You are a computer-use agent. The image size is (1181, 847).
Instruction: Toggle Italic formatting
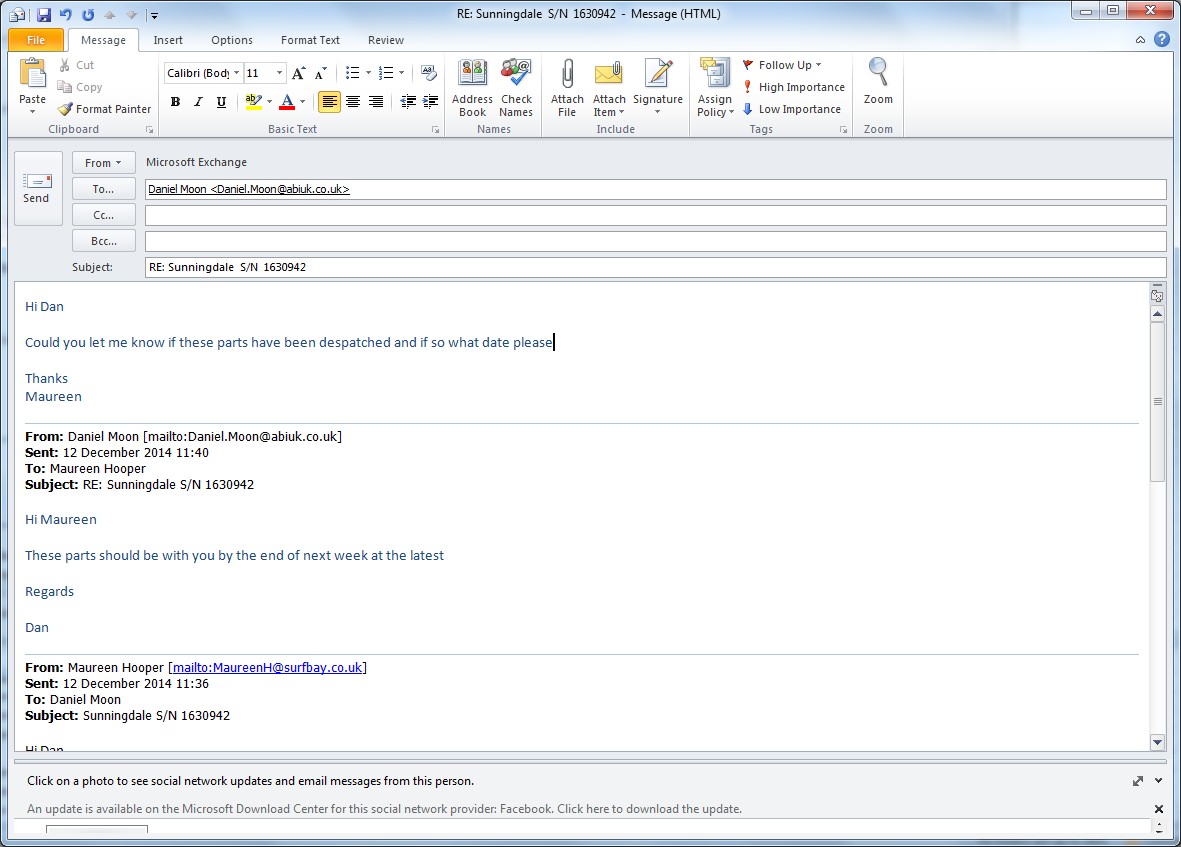coord(198,102)
